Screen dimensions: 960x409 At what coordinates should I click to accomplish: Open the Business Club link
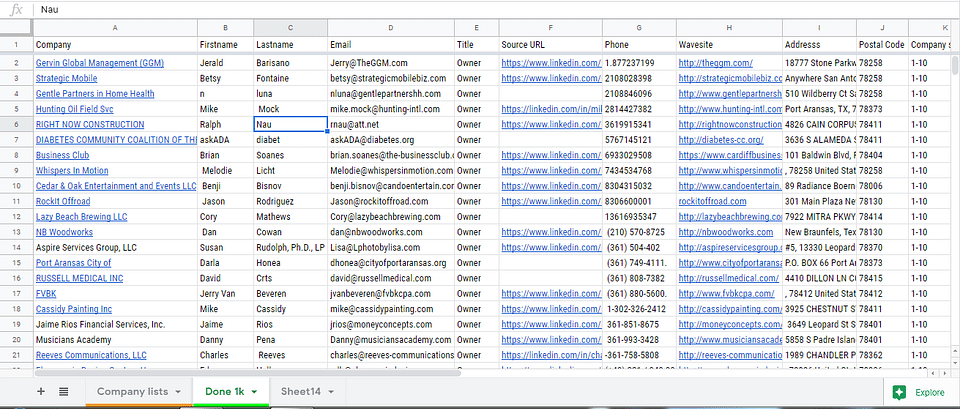(x=62, y=156)
